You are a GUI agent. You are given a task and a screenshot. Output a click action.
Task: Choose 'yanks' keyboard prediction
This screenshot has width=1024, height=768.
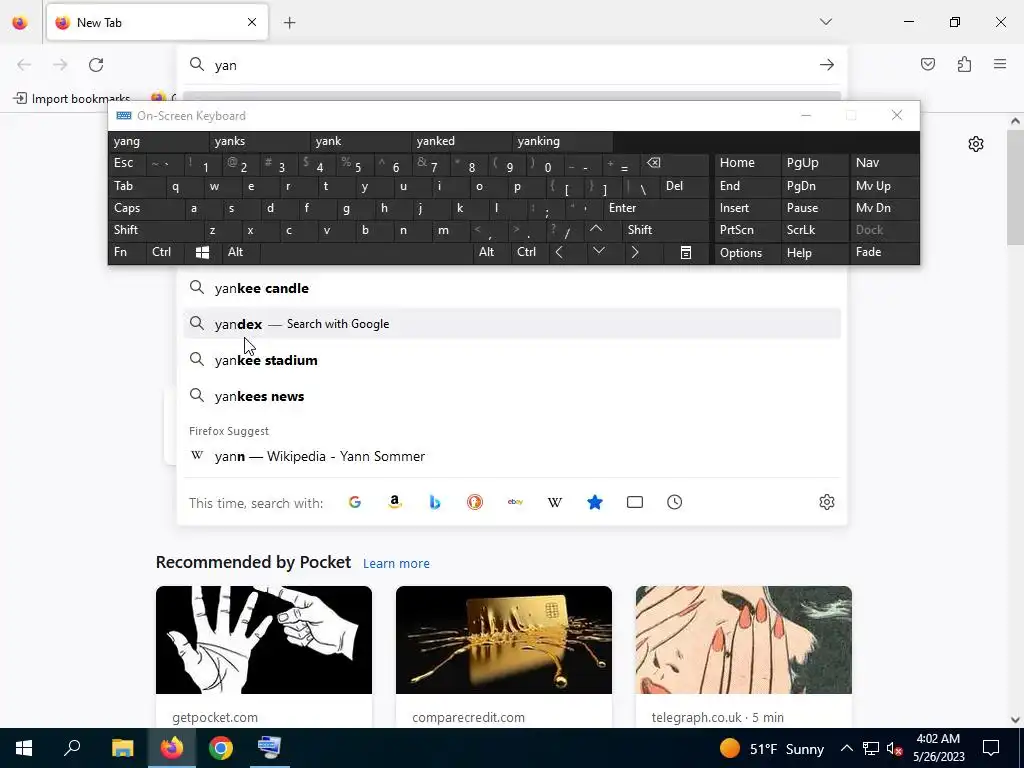tap(260, 141)
